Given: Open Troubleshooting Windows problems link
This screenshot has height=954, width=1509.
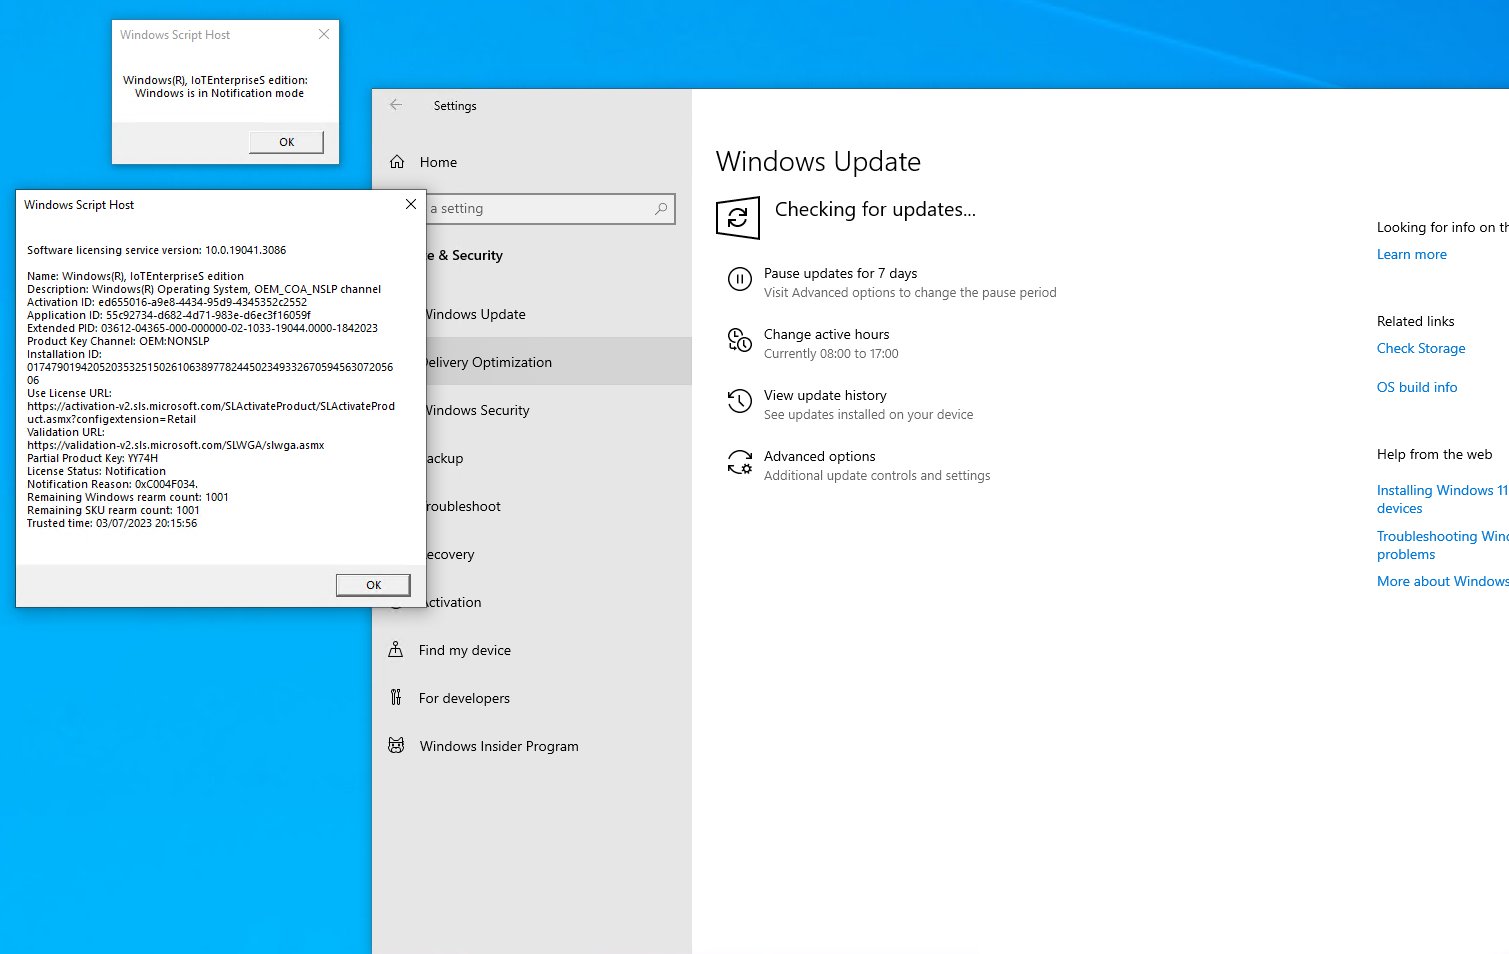Looking at the screenshot, I should click(x=1442, y=545).
